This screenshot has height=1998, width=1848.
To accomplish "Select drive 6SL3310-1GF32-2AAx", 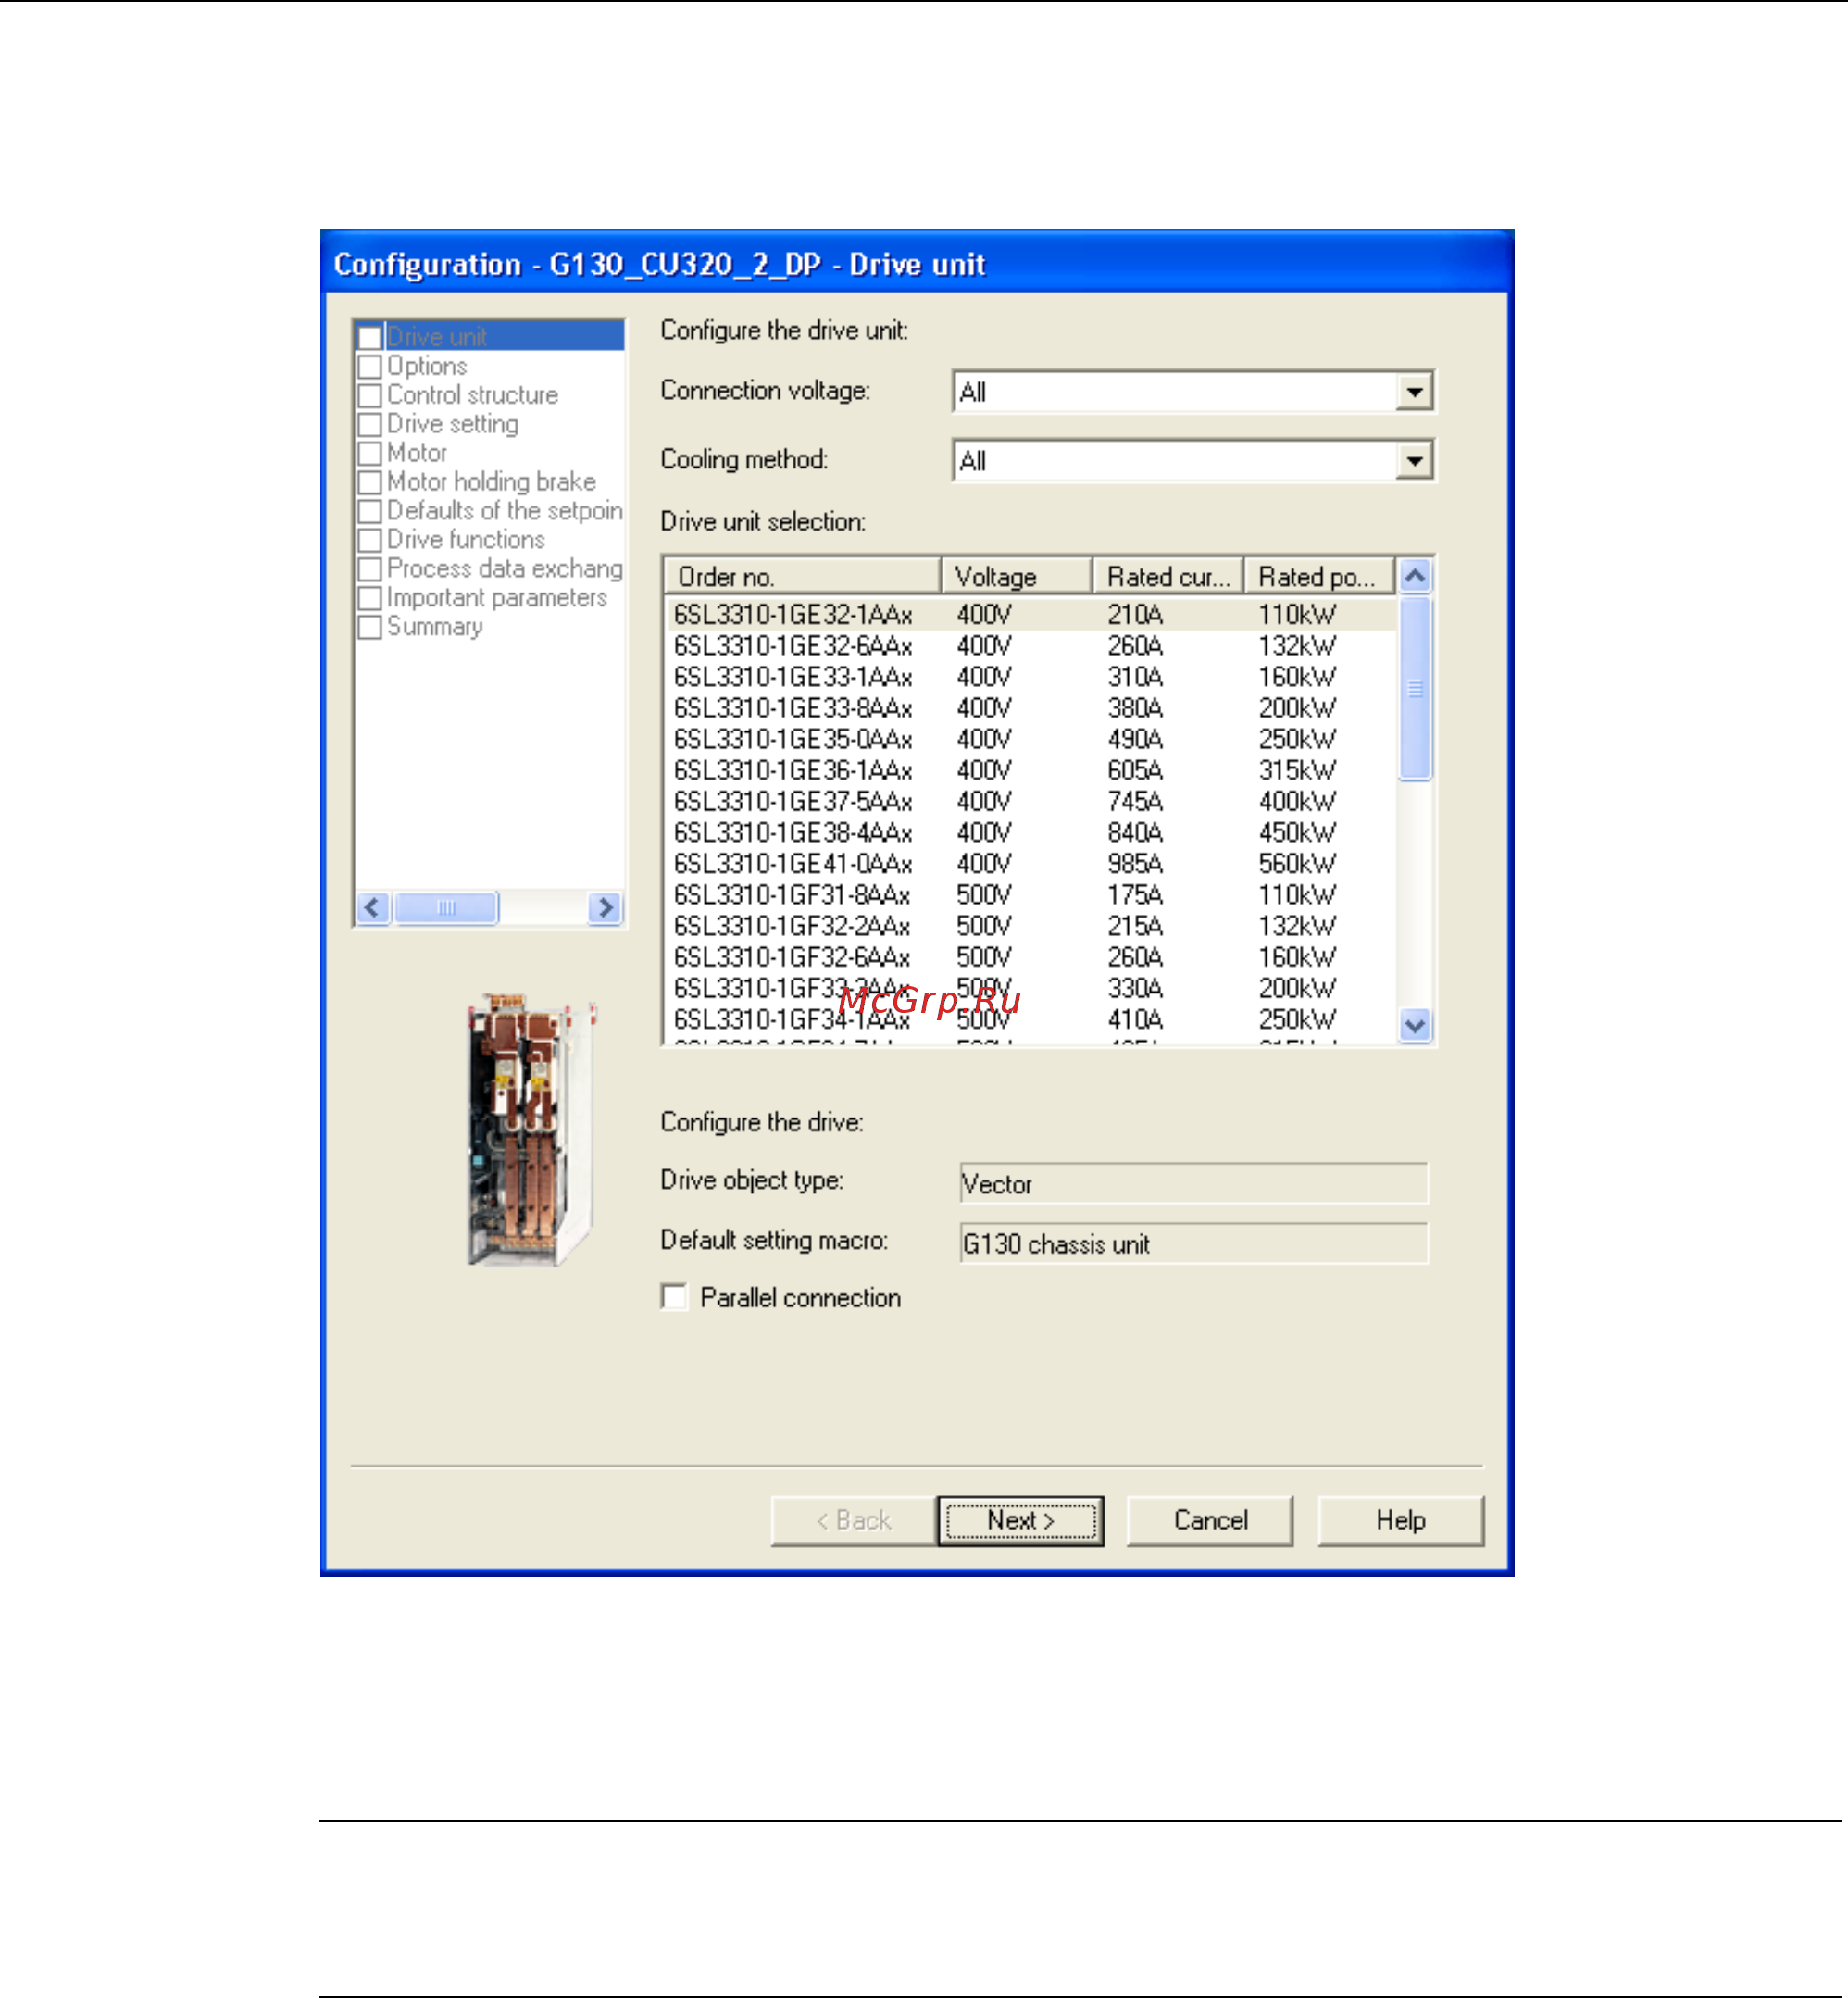I will (1031, 925).
